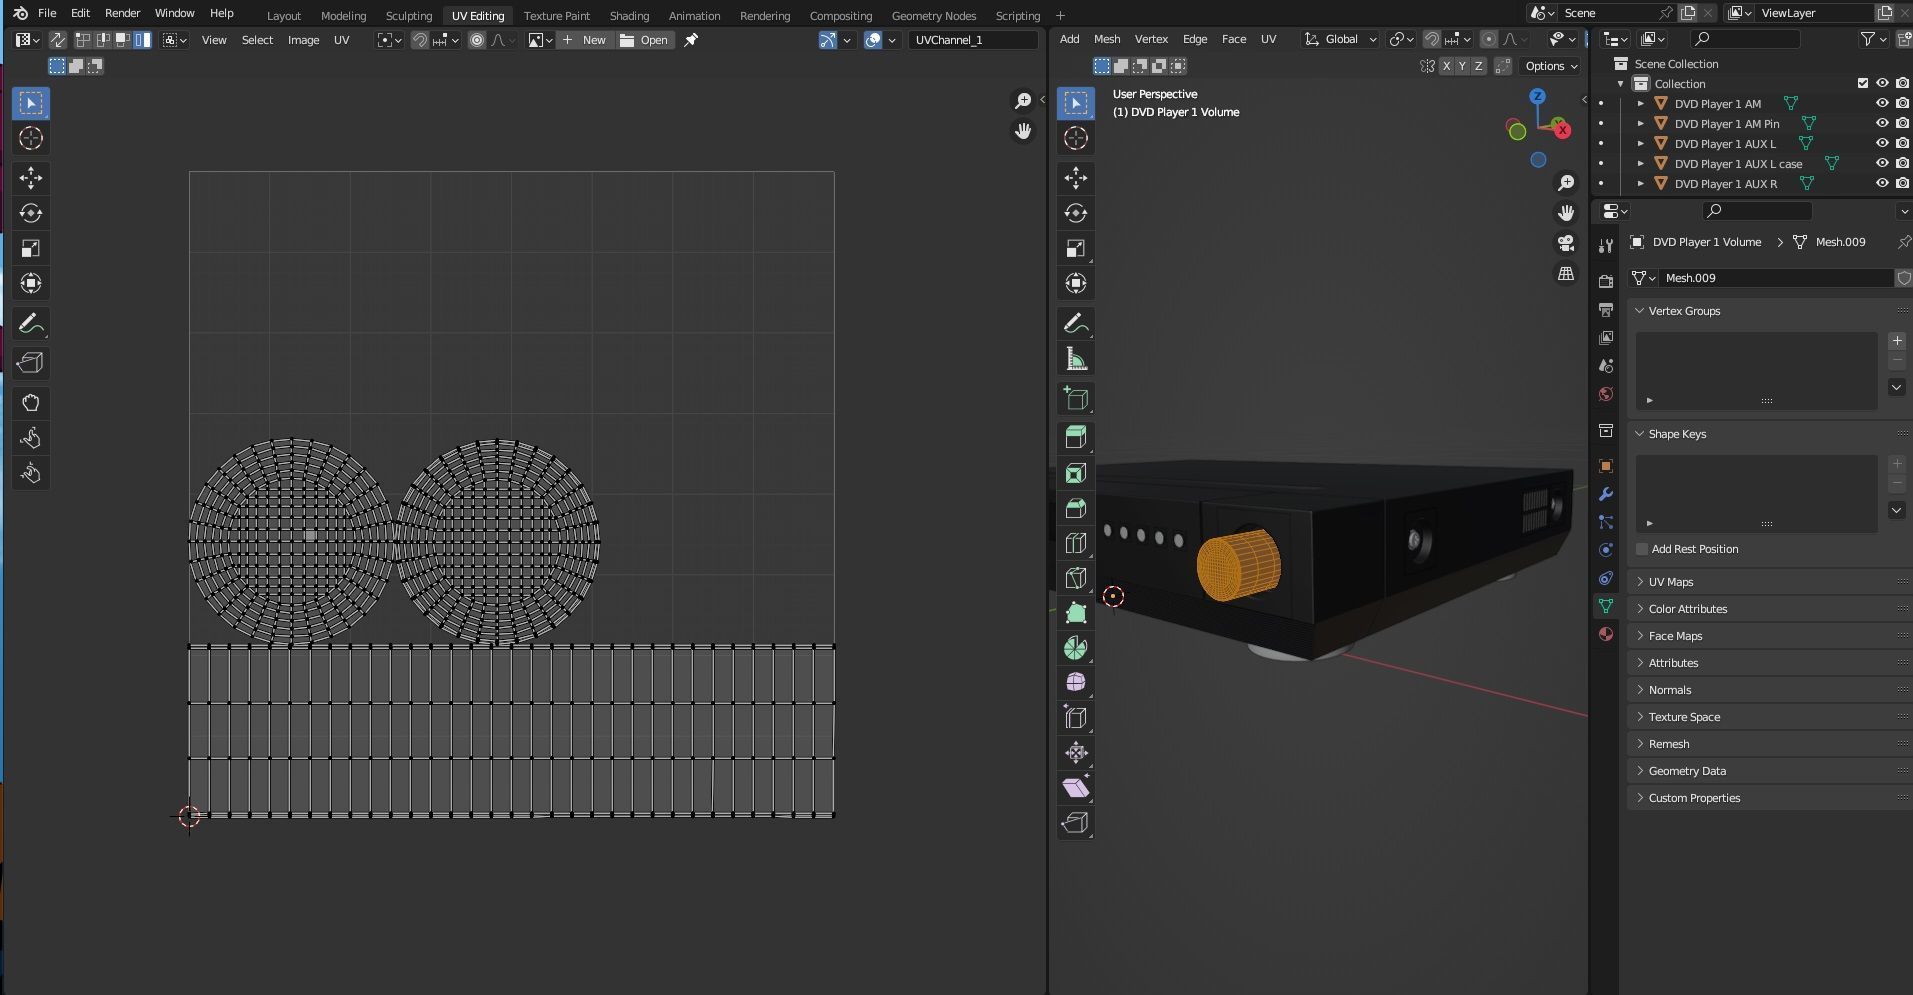Toggle UV sync selection in the UV editor

pyautogui.click(x=58, y=40)
